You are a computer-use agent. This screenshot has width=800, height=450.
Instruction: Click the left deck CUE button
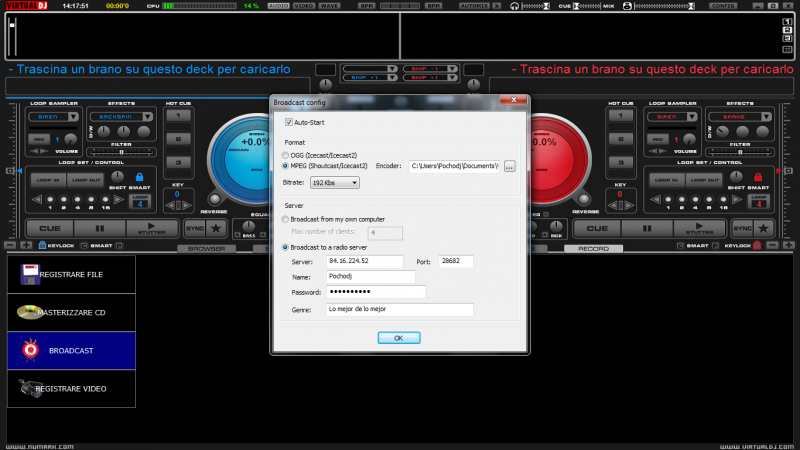50,229
